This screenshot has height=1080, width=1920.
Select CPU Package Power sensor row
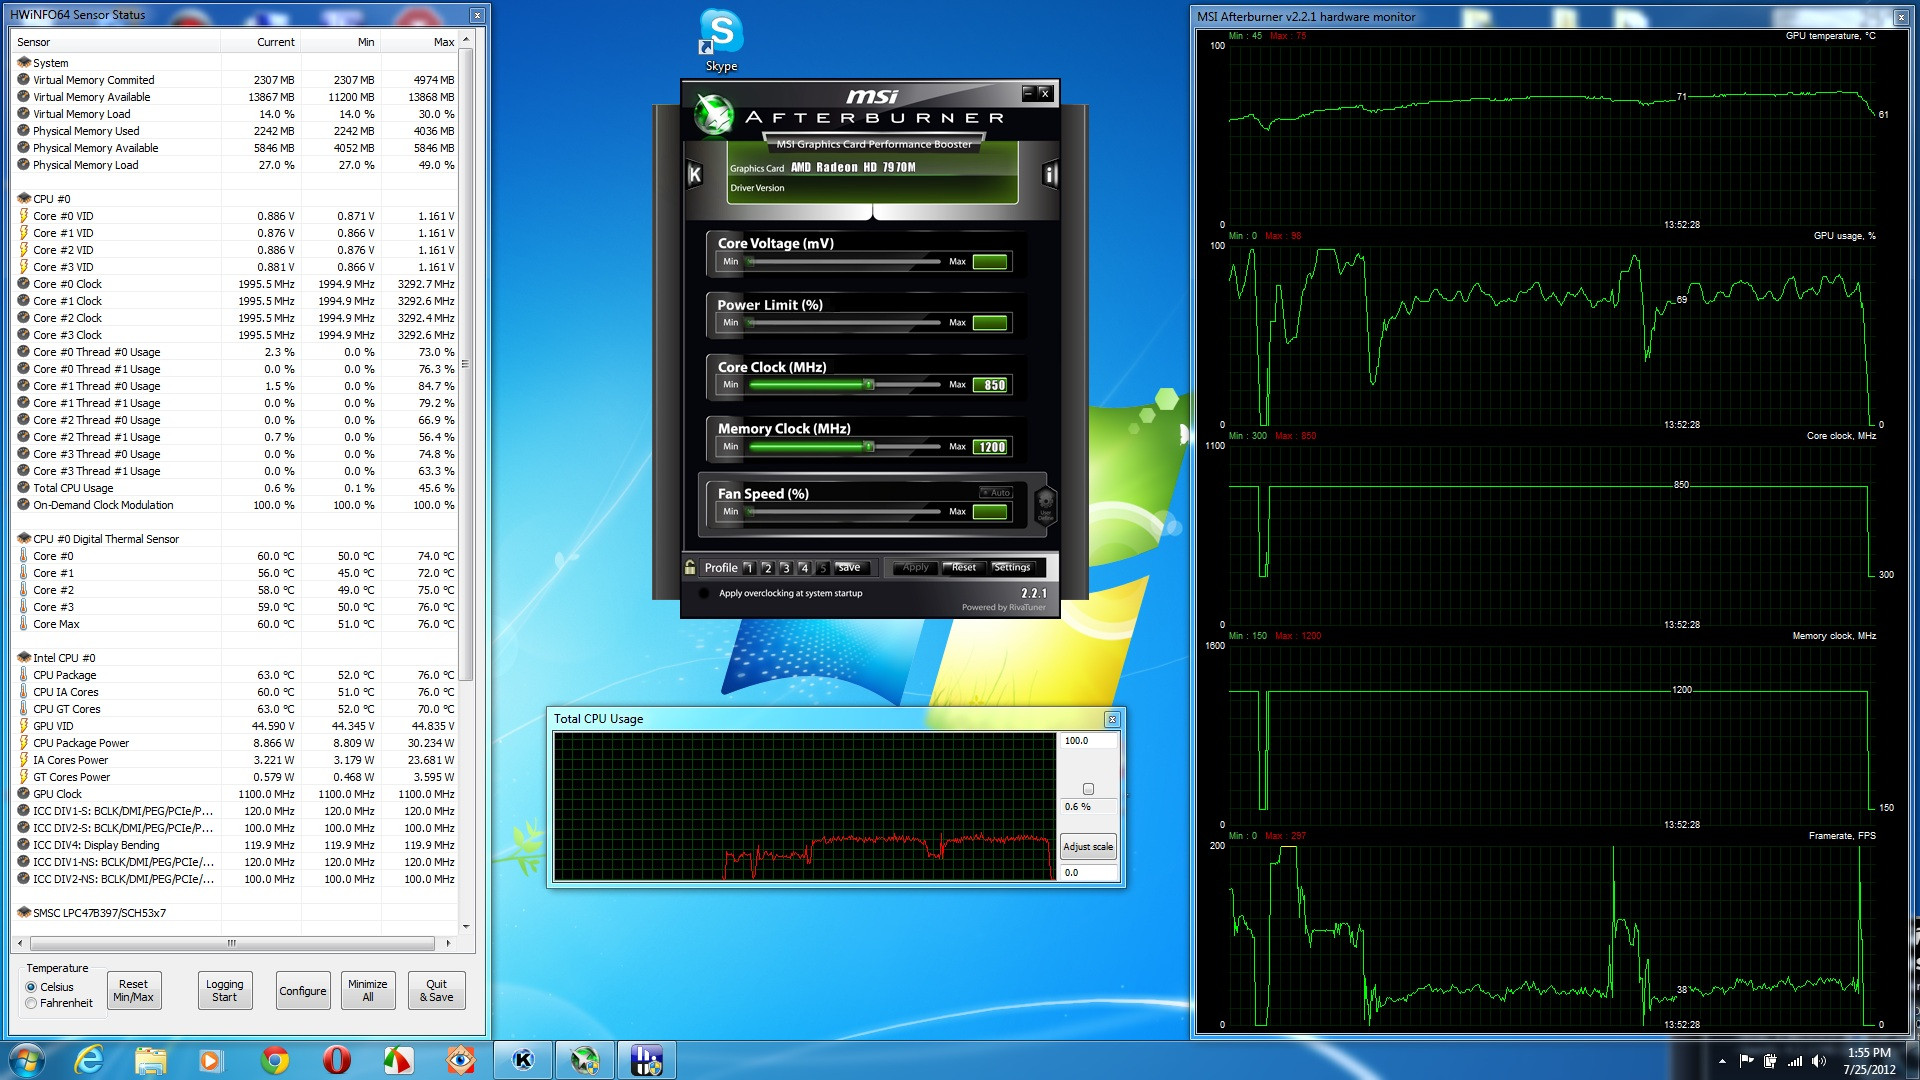point(236,743)
